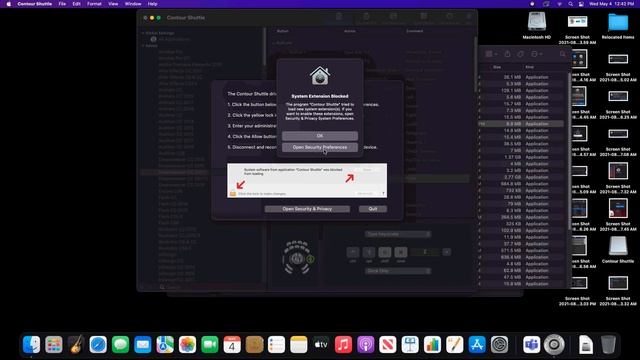
Task: Click the Open Security & Privacy button
Action: (307, 209)
